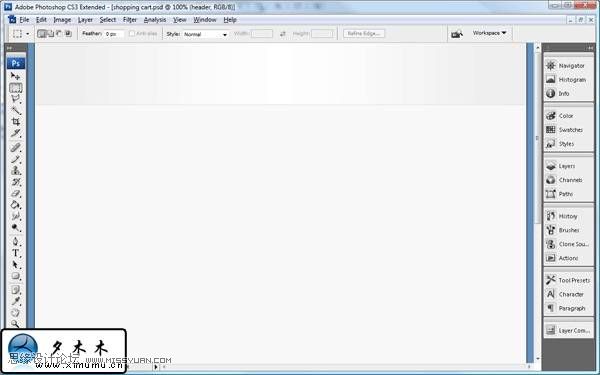Screen dimensions: 600x375
Task: Select the Smudge/Blur tool
Action: tap(15, 216)
